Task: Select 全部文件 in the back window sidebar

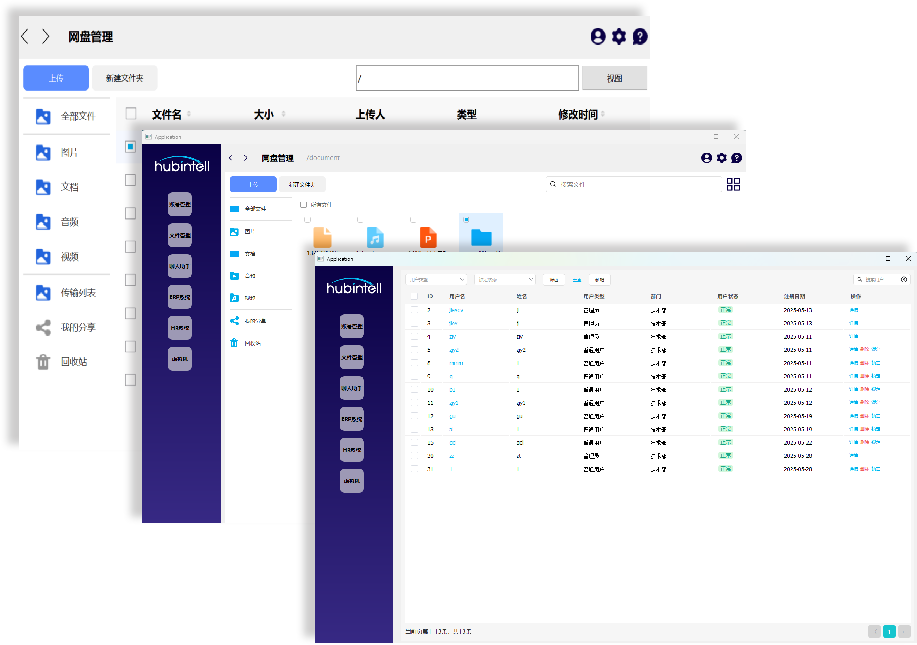Action: [76, 116]
